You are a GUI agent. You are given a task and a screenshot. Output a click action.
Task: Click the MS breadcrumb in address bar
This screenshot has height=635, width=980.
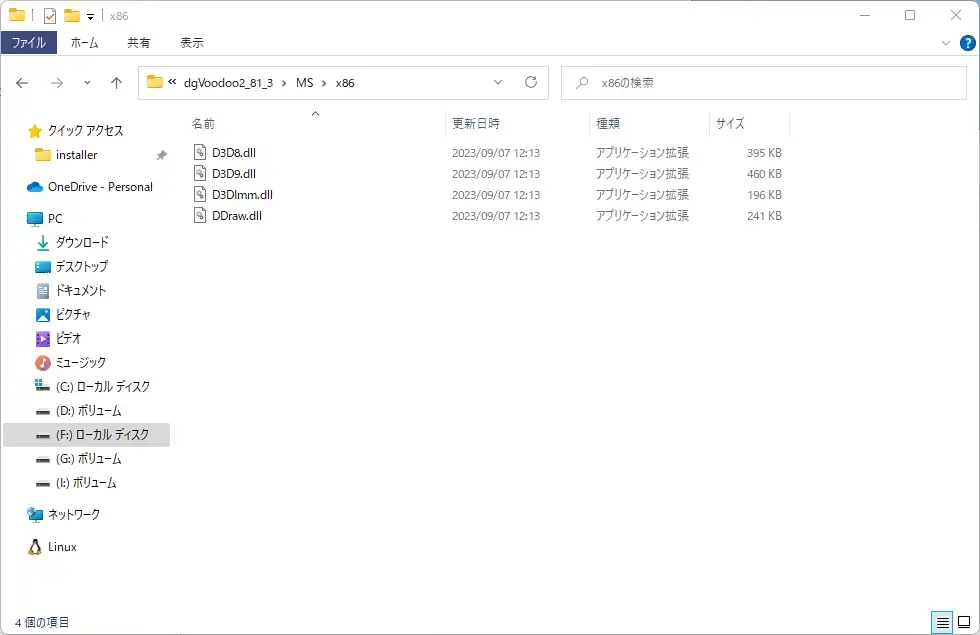coord(304,83)
